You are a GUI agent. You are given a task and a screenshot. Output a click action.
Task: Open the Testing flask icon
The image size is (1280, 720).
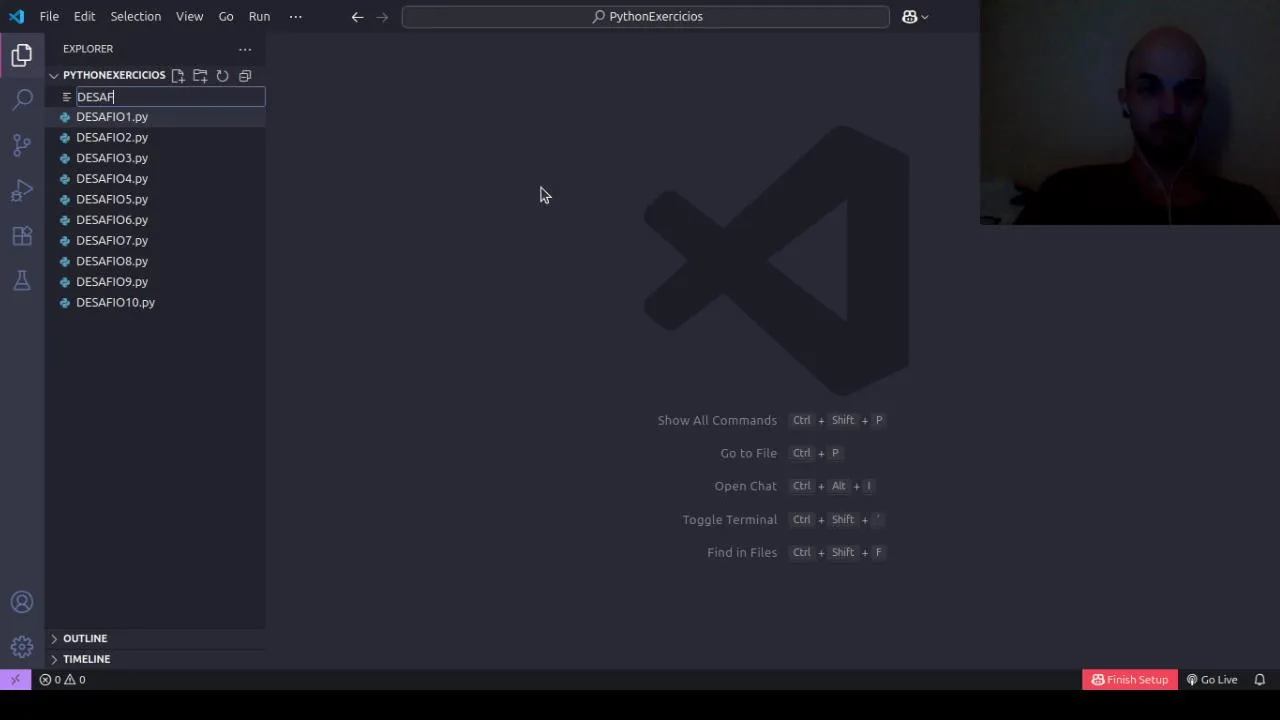(x=22, y=281)
